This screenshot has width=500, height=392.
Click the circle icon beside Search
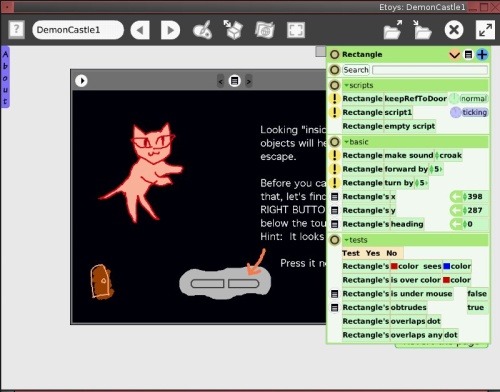pyautogui.click(x=335, y=70)
